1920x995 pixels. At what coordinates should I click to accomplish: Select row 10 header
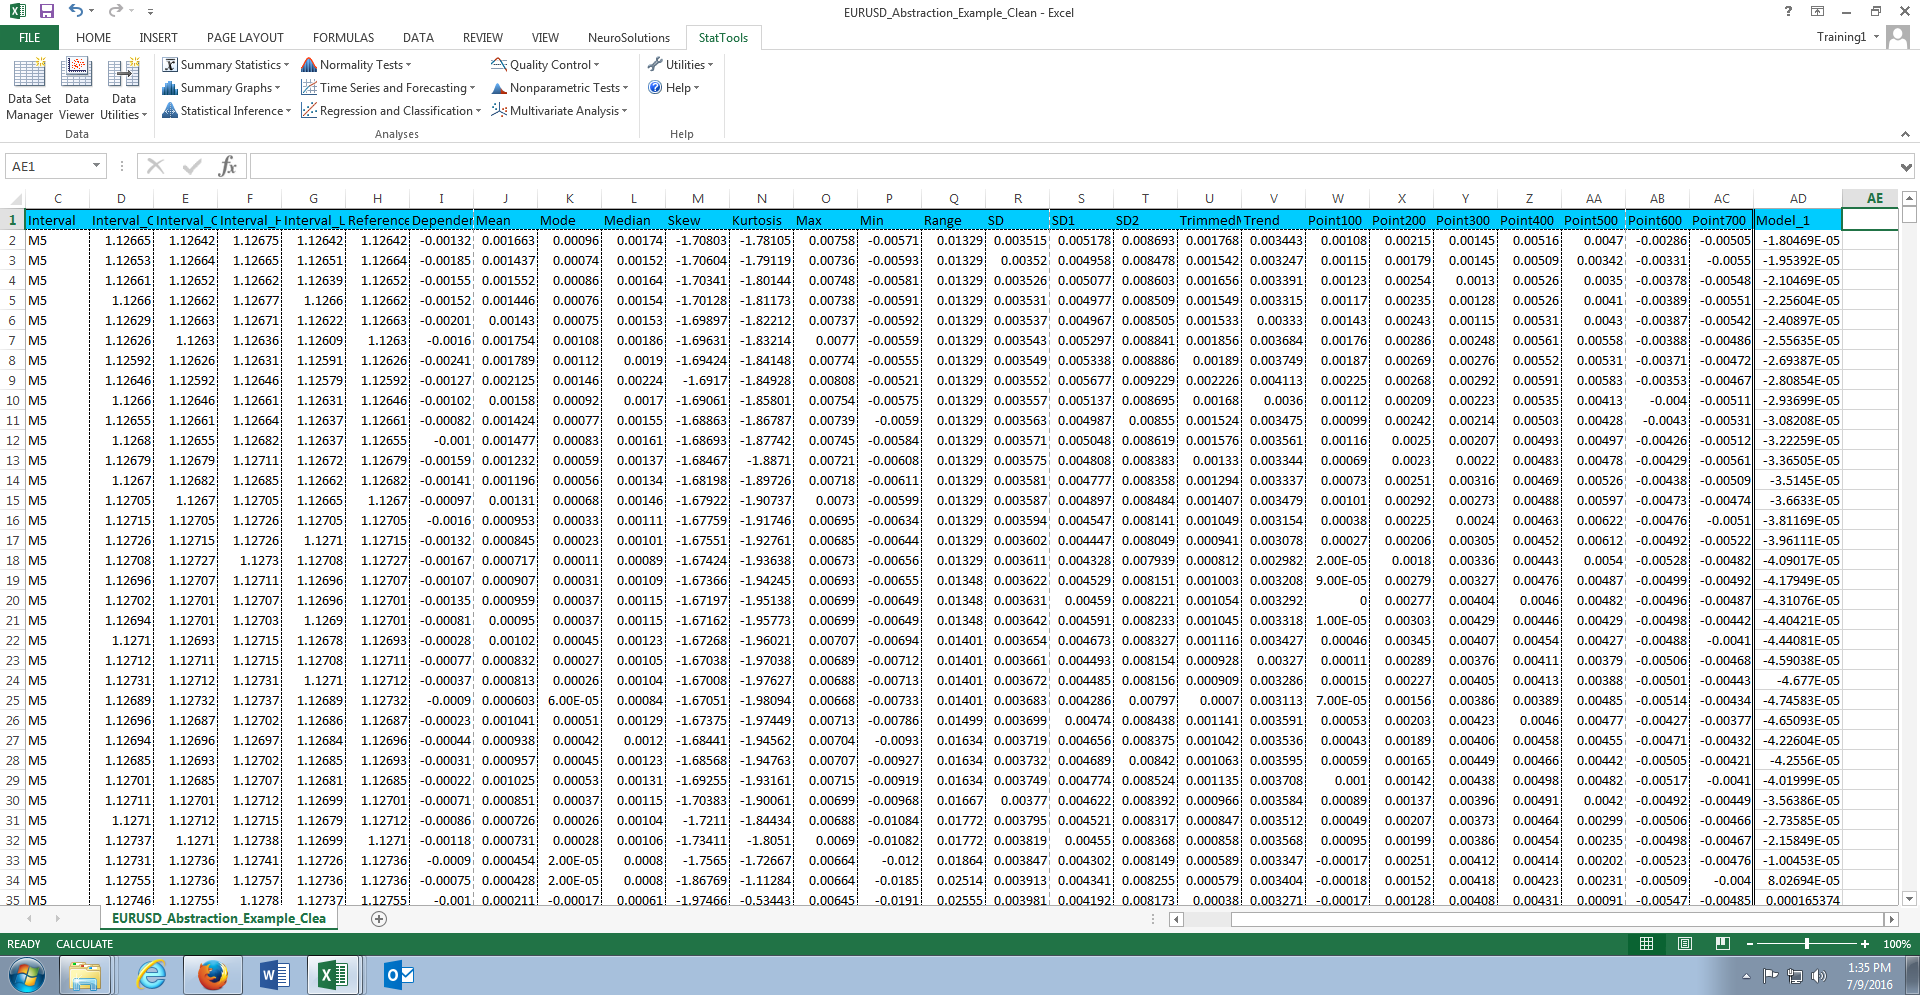pyautogui.click(x=12, y=400)
